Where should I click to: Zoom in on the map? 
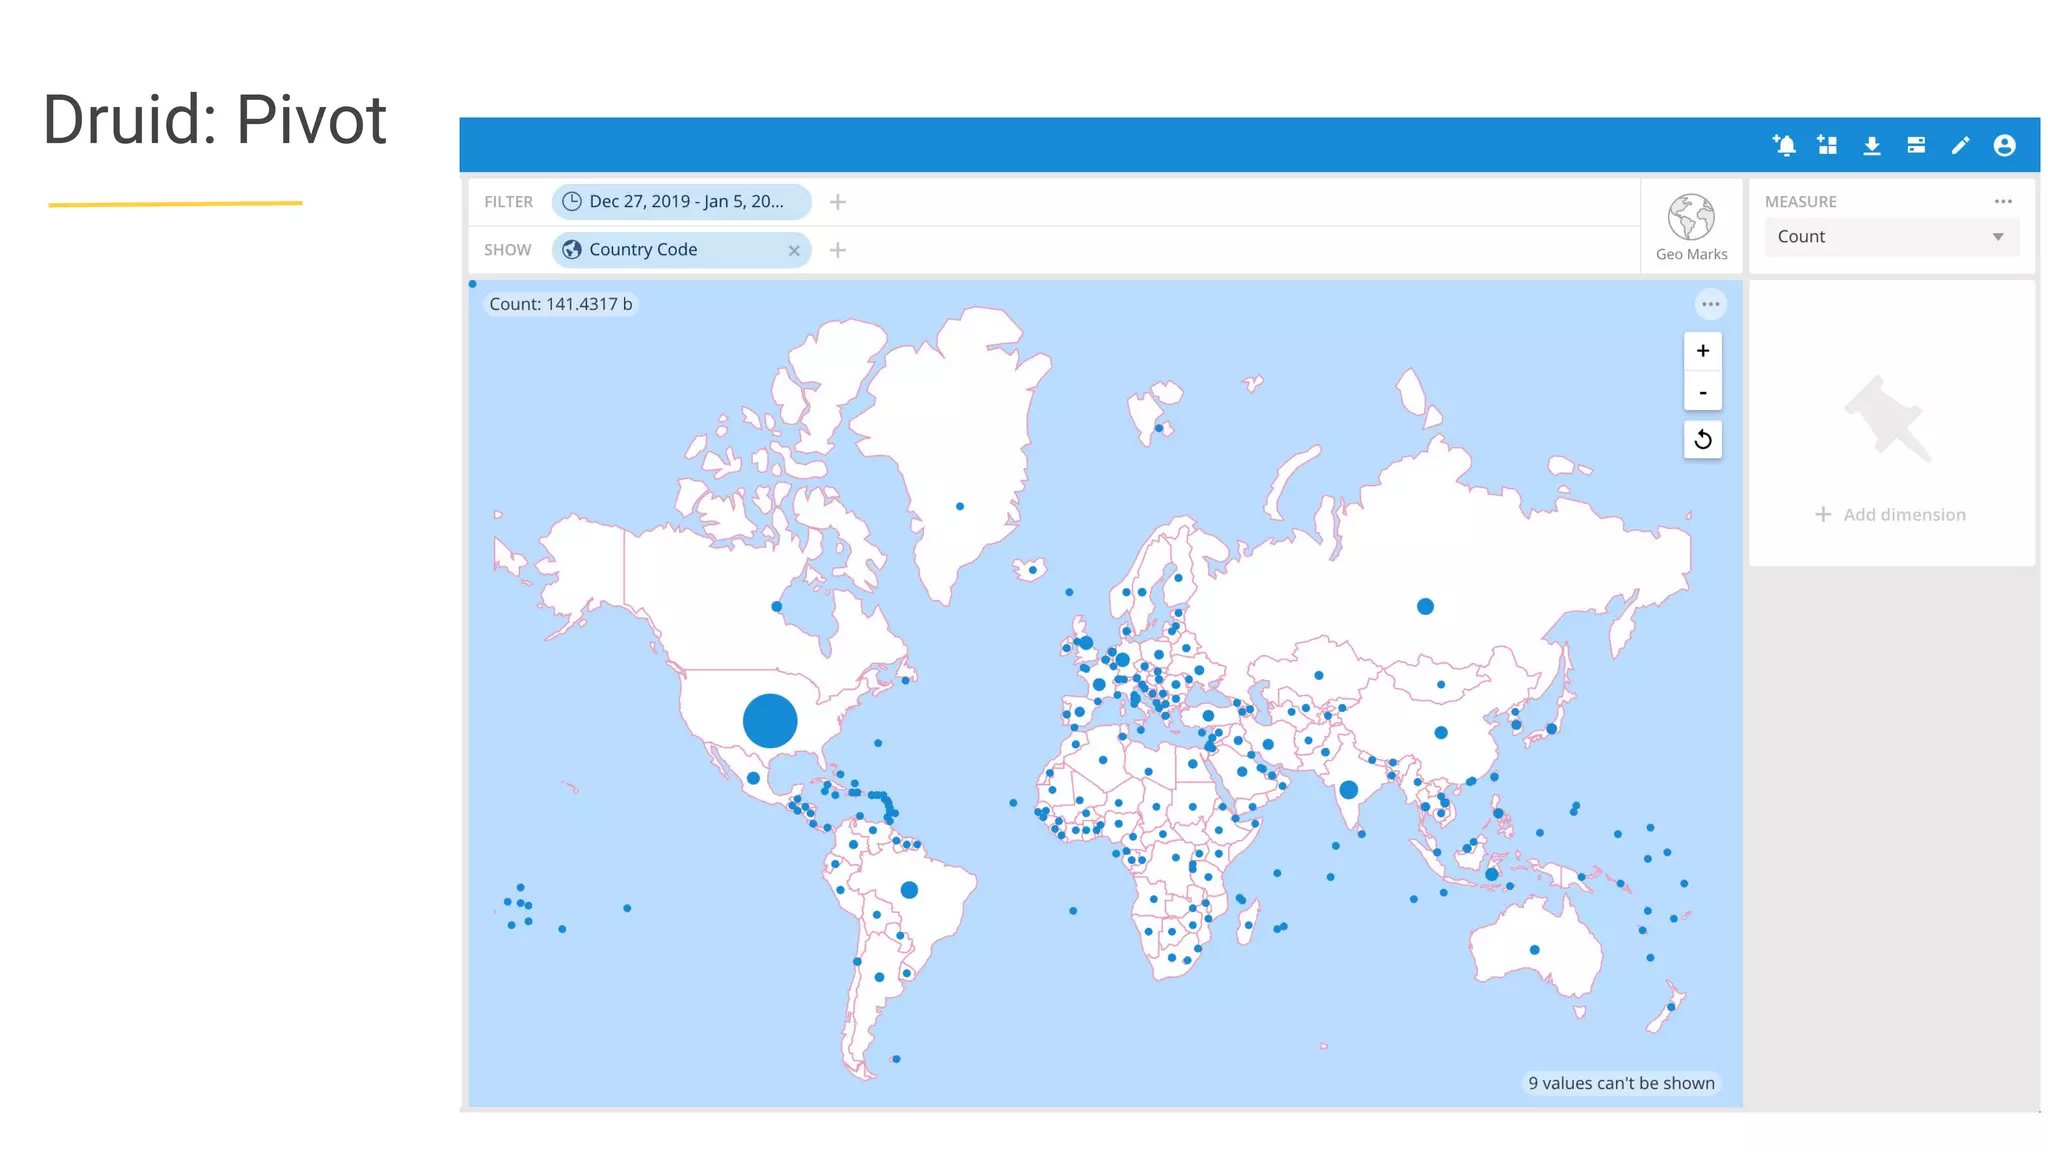click(1703, 351)
